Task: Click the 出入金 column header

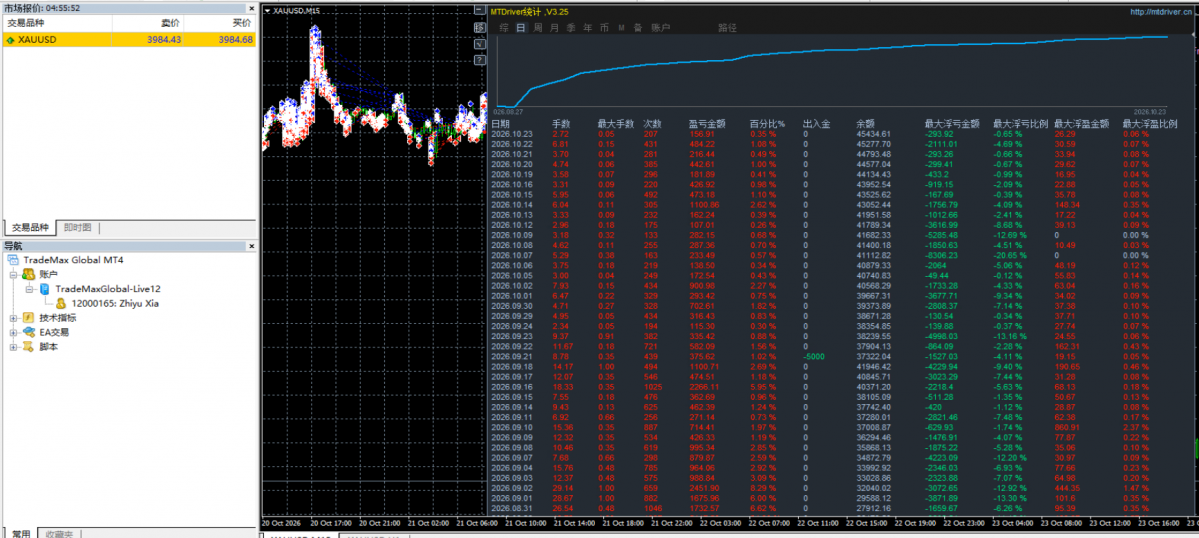Action: coord(816,123)
